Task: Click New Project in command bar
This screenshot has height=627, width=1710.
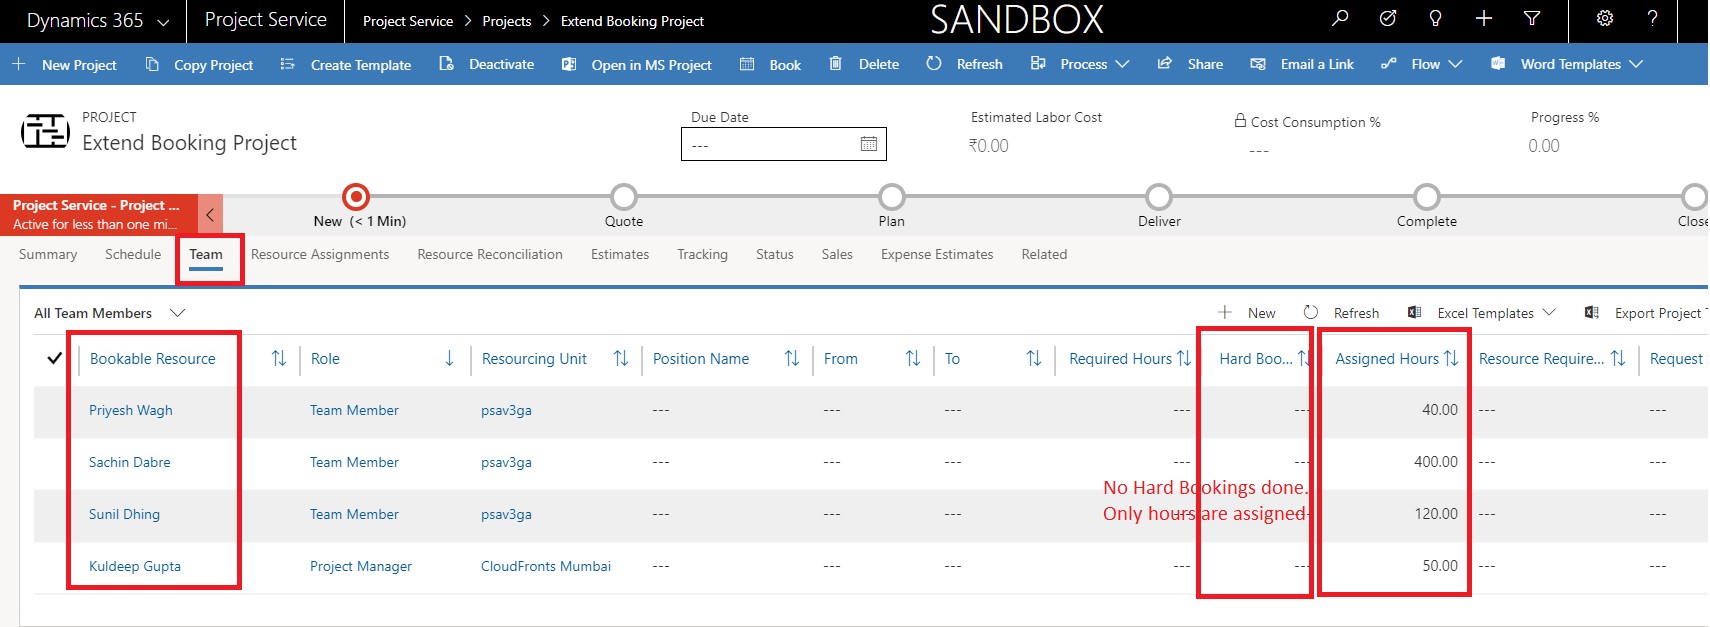Action: 64,64
